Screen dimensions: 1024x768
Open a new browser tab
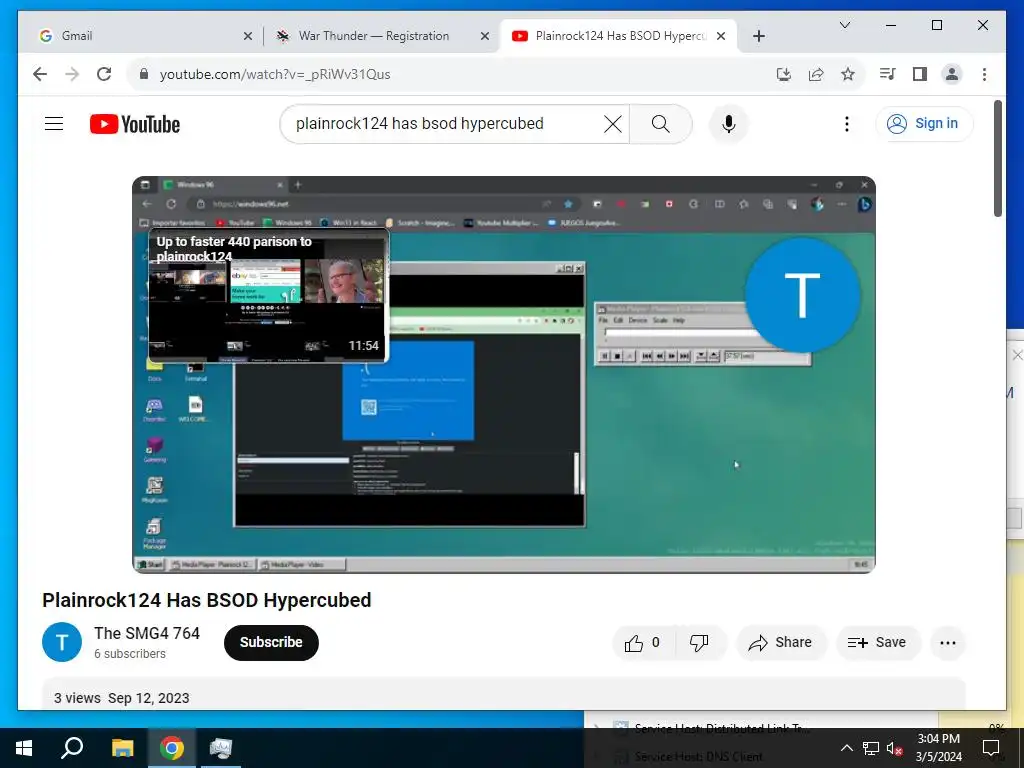(759, 37)
